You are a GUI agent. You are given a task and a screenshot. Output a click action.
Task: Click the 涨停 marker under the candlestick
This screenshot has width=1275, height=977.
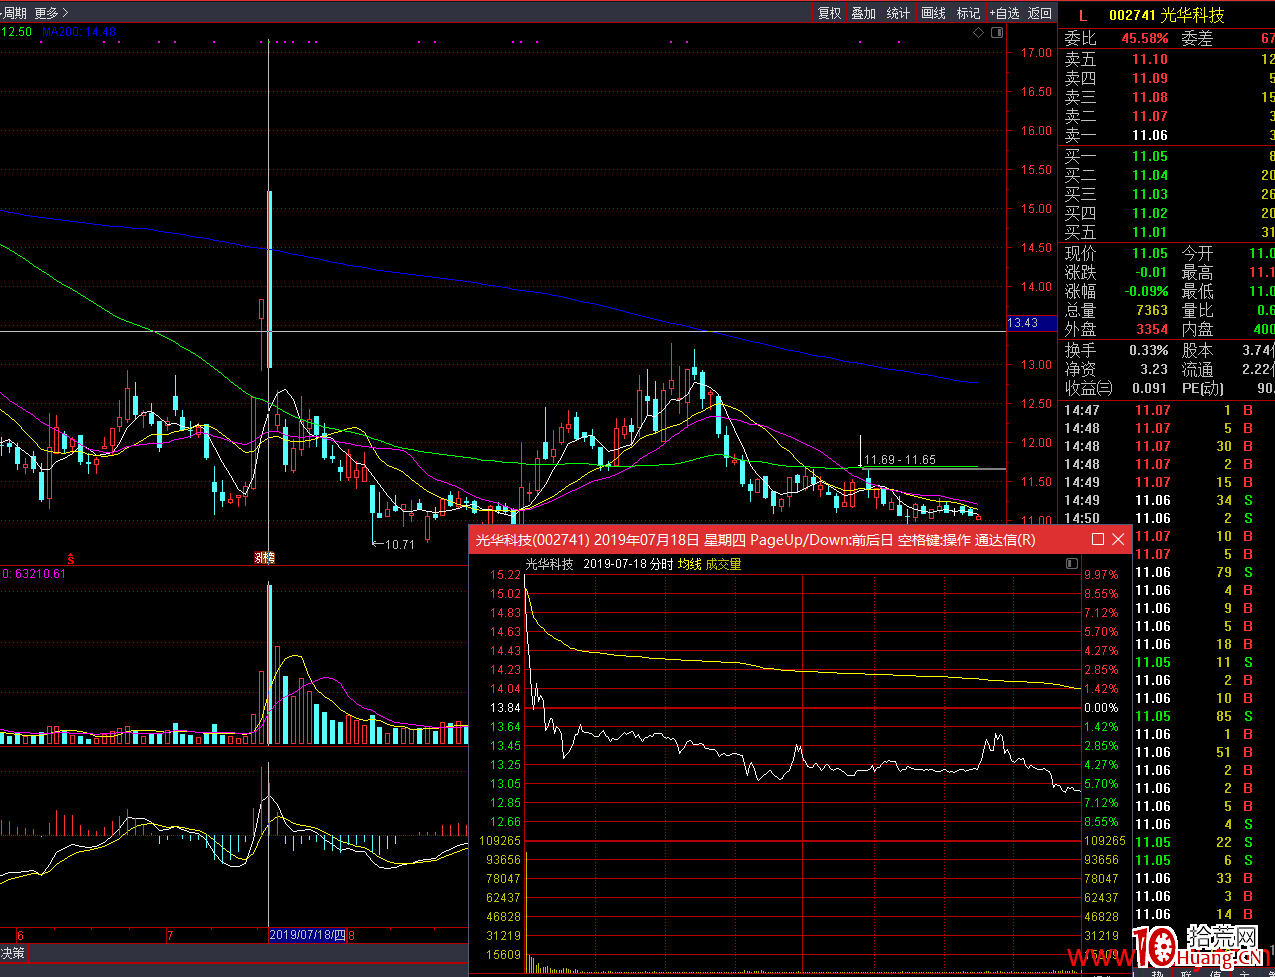(x=265, y=558)
